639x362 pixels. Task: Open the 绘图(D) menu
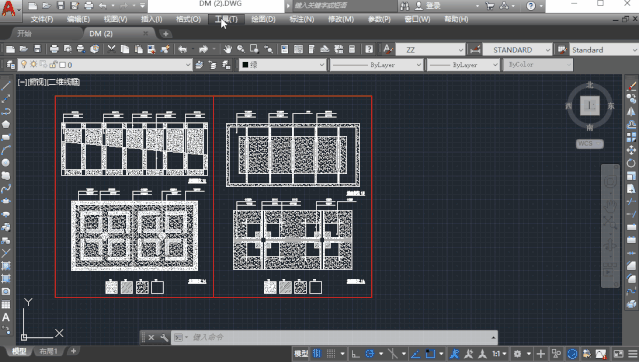(x=263, y=19)
